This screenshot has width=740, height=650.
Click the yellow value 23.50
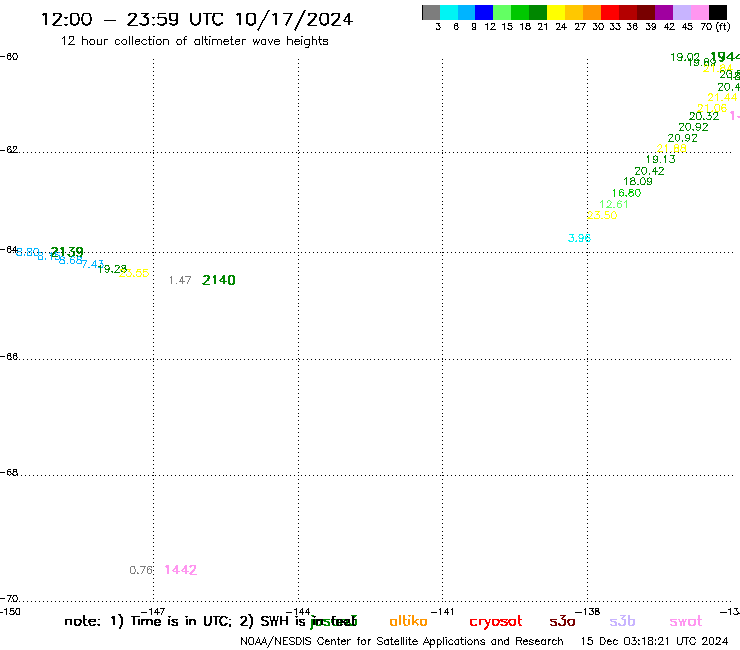(x=602, y=215)
